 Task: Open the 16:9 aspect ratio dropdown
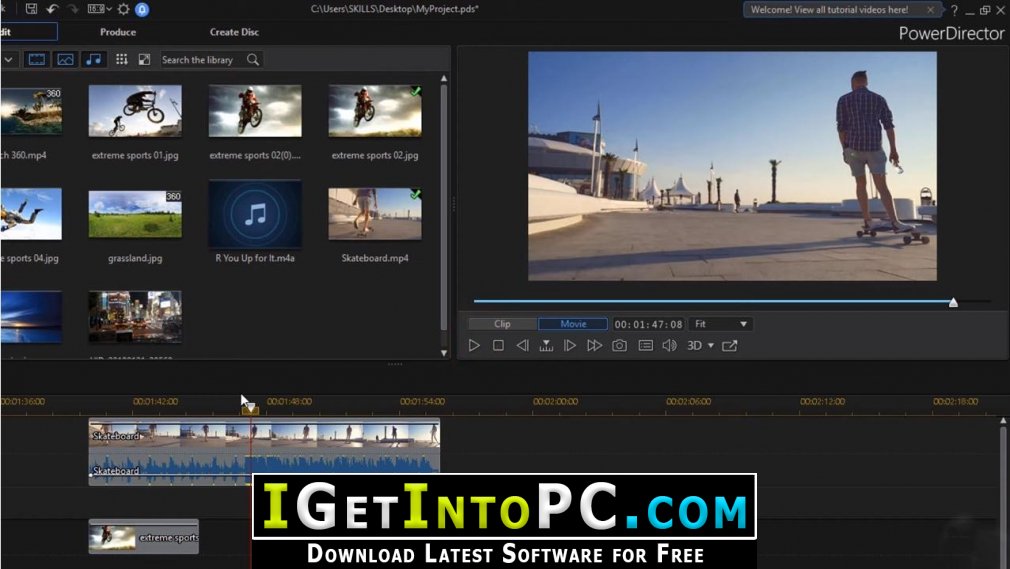tap(99, 9)
